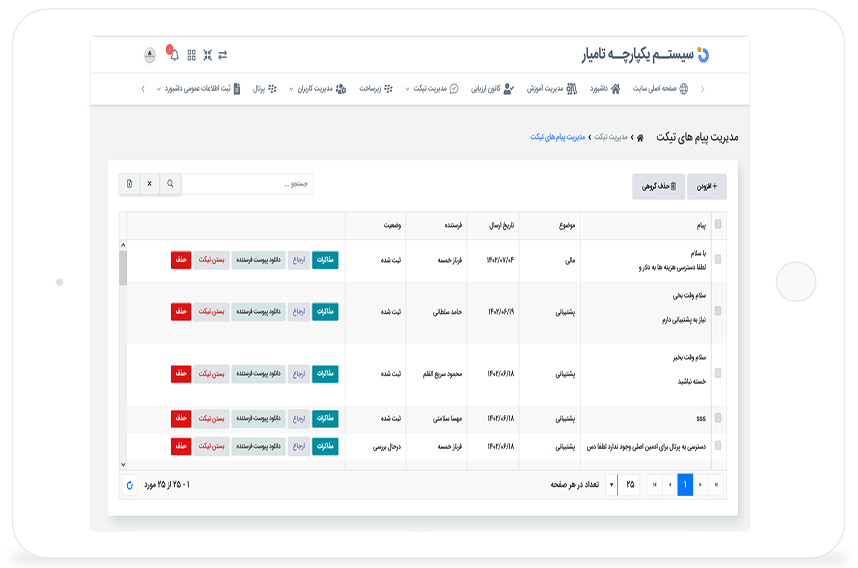Click in the جستجو search field
The image size is (858, 568).
[x=246, y=184]
